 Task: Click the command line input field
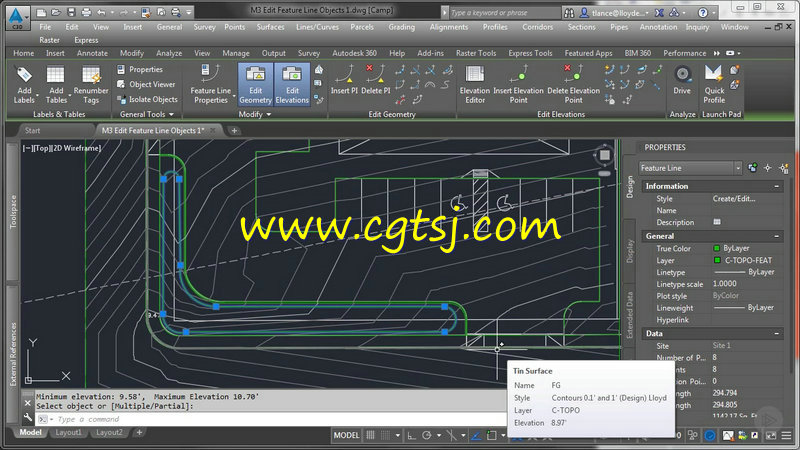coord(283,419)
